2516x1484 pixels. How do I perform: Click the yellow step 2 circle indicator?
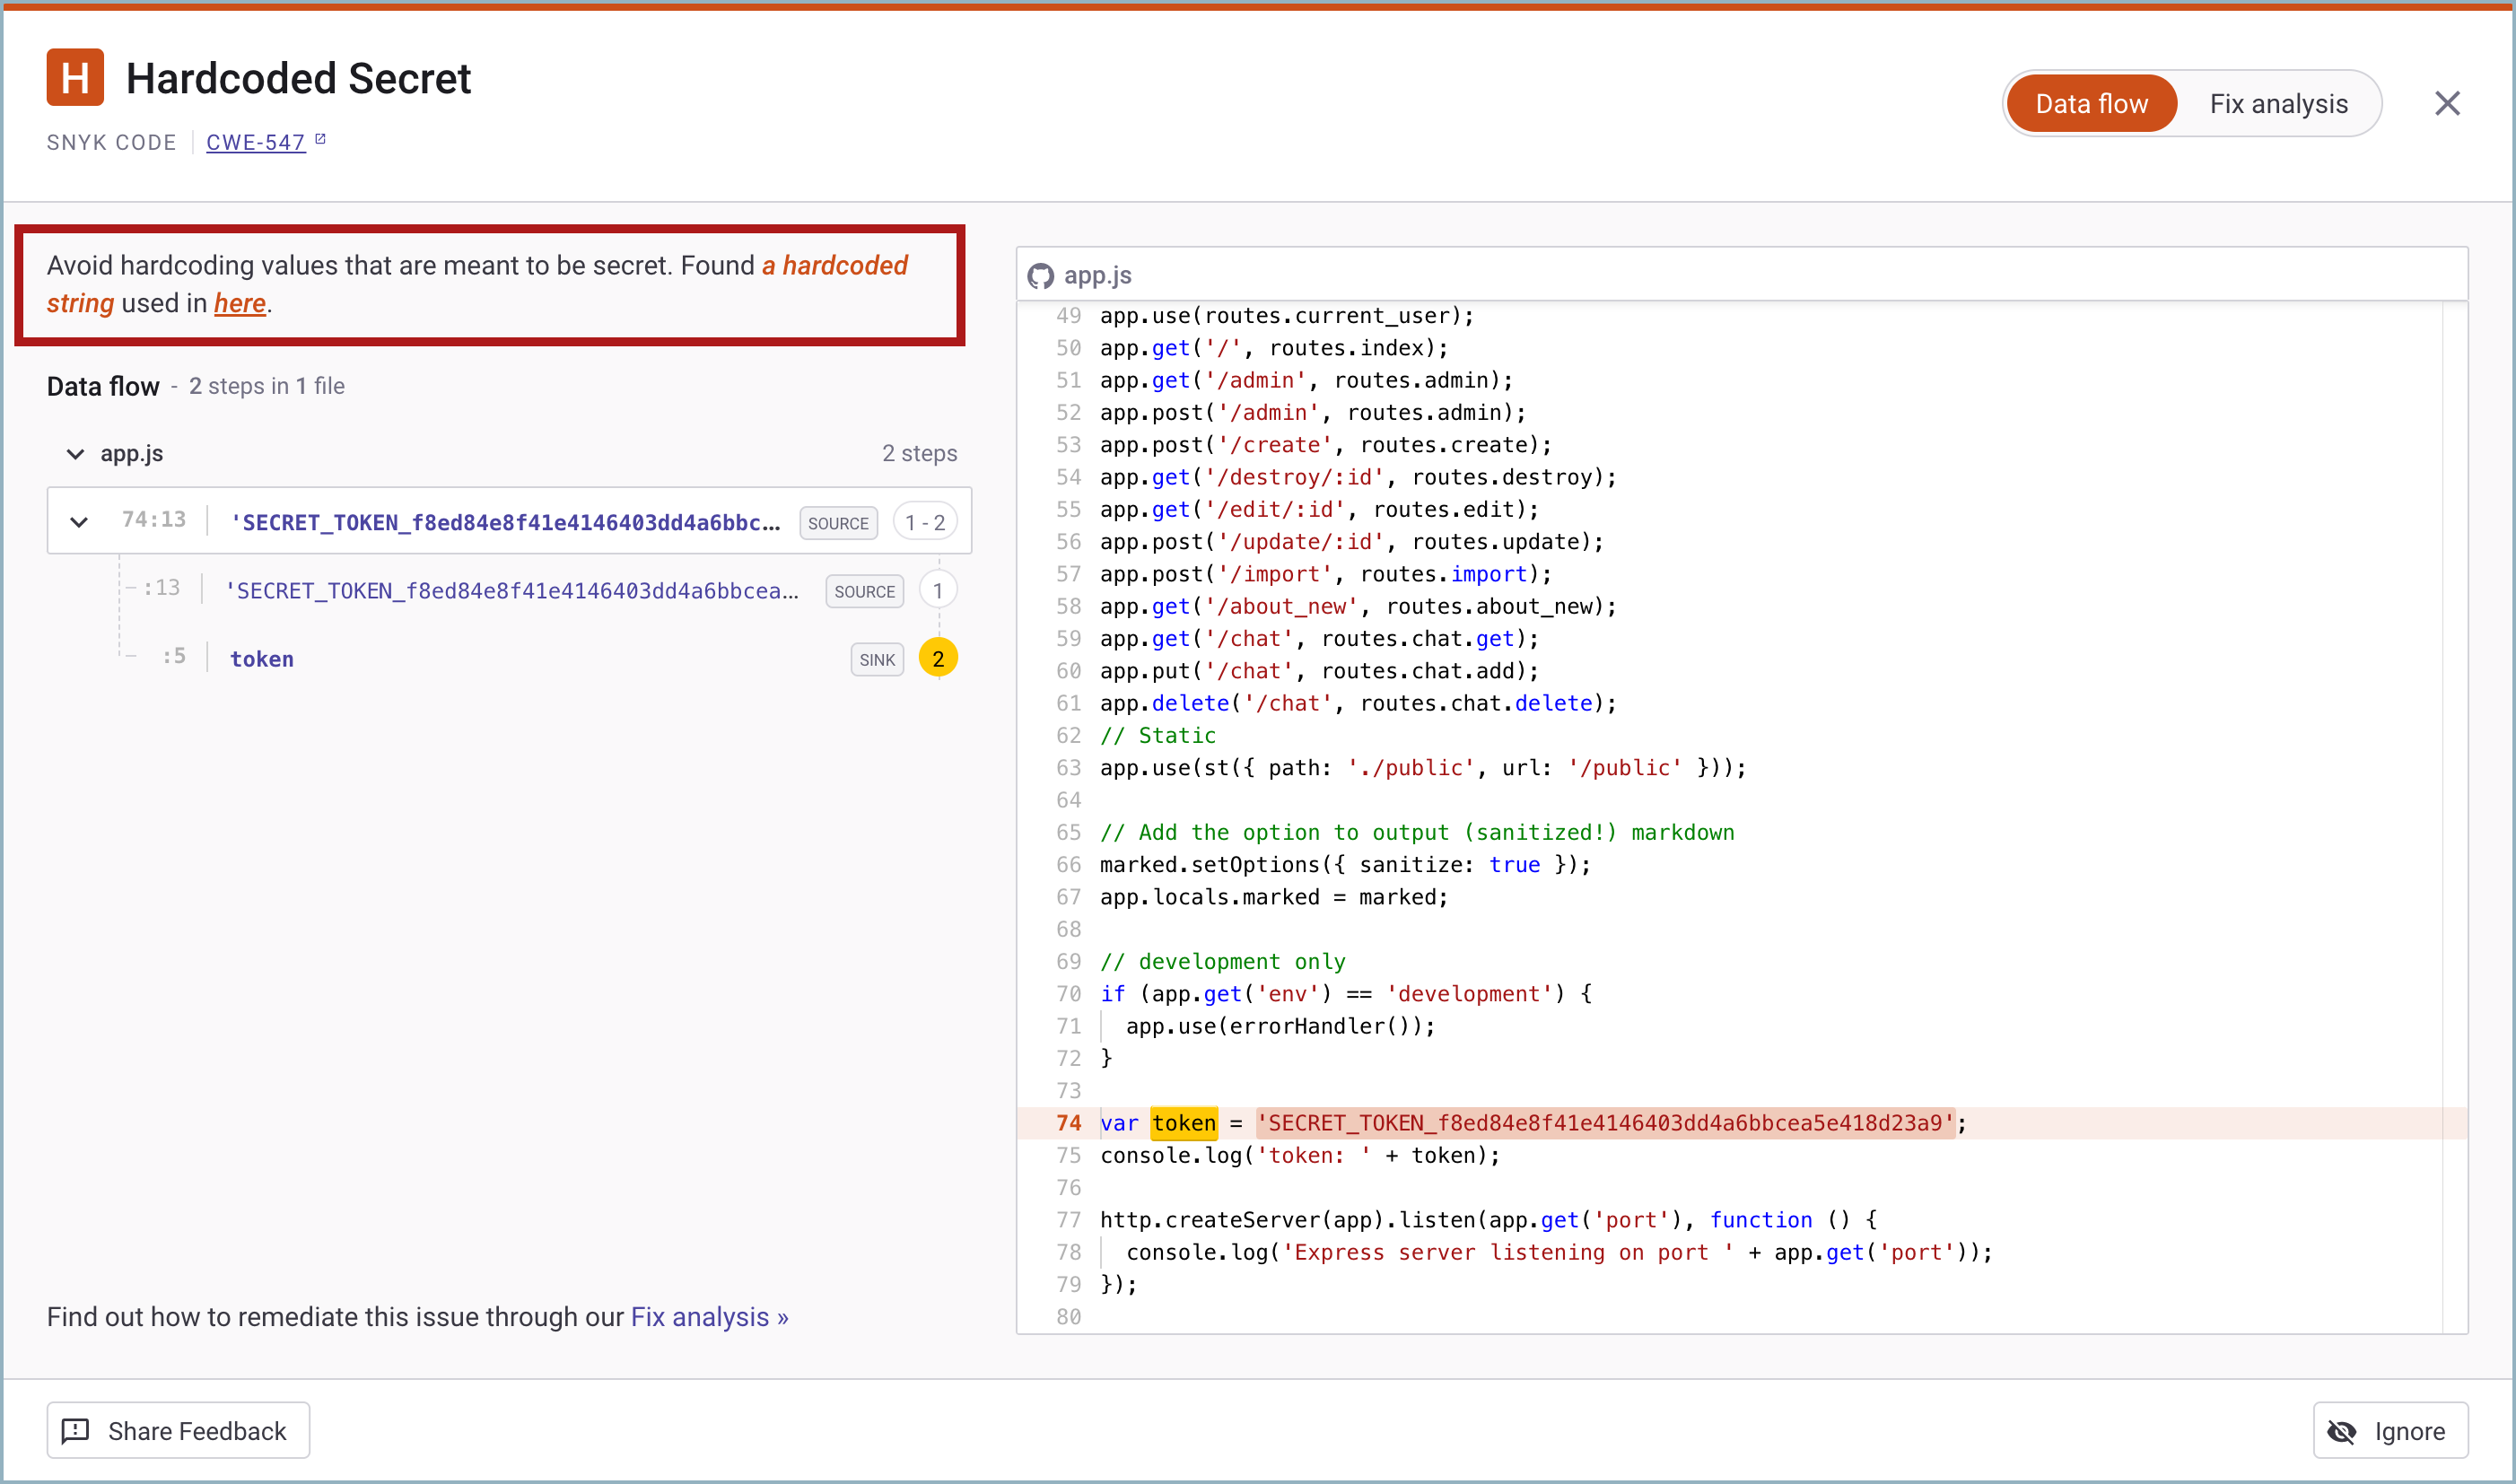coord(938,658)
